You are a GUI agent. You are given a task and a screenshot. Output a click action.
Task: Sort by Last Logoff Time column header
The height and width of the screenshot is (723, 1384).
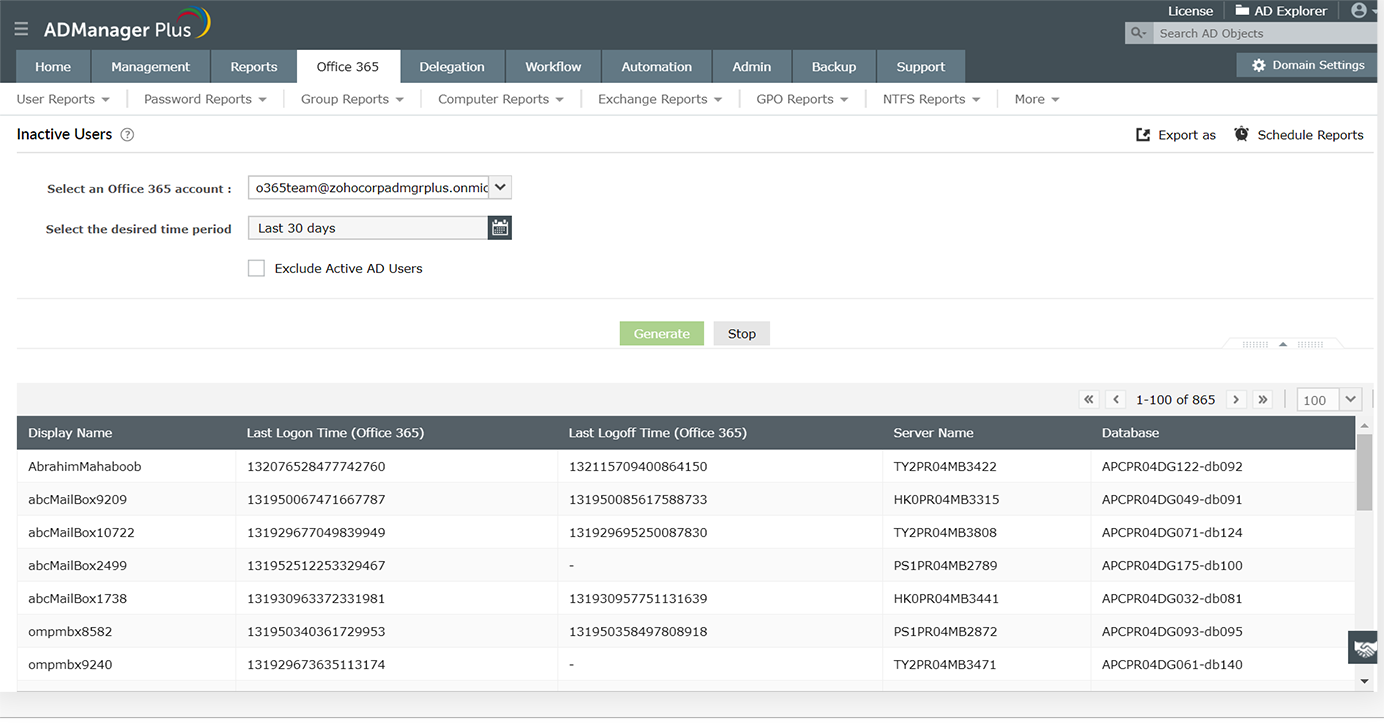coord(658,433)
